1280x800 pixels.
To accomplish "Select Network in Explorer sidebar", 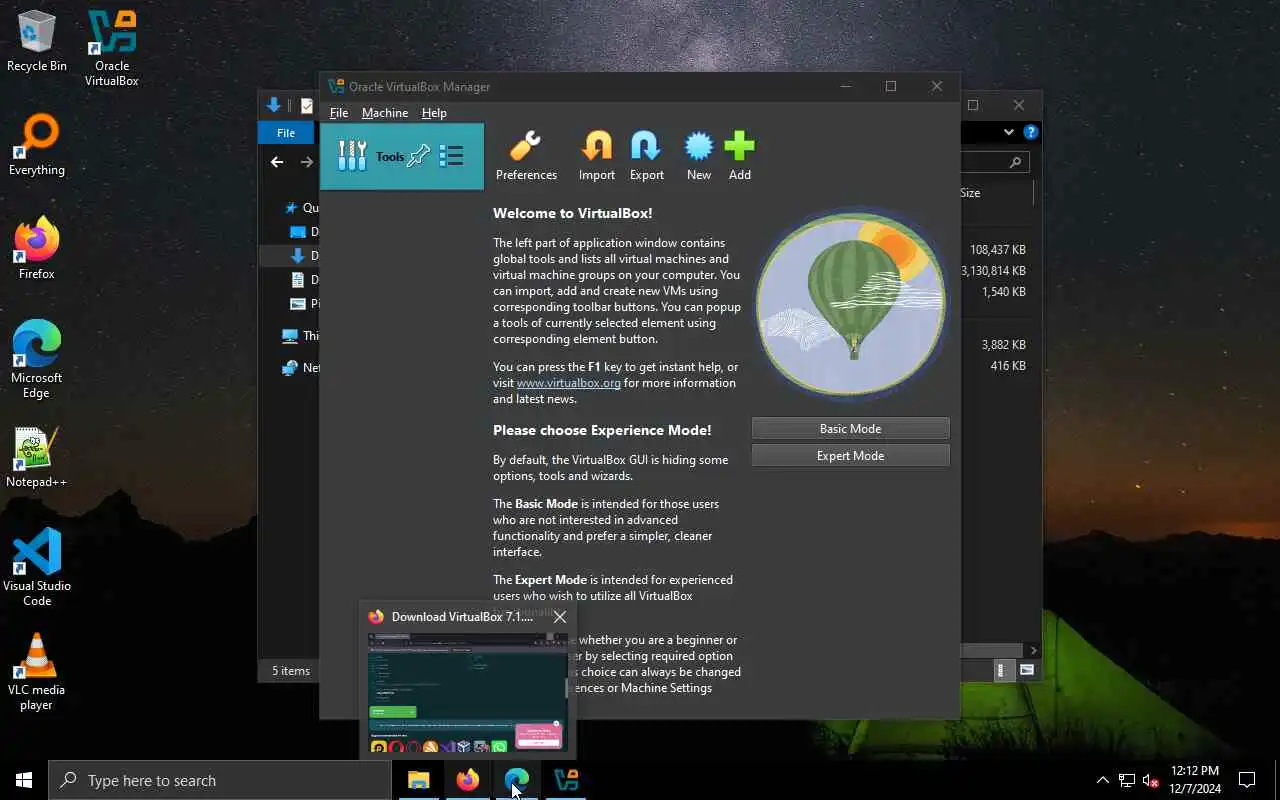I will 300,368.
